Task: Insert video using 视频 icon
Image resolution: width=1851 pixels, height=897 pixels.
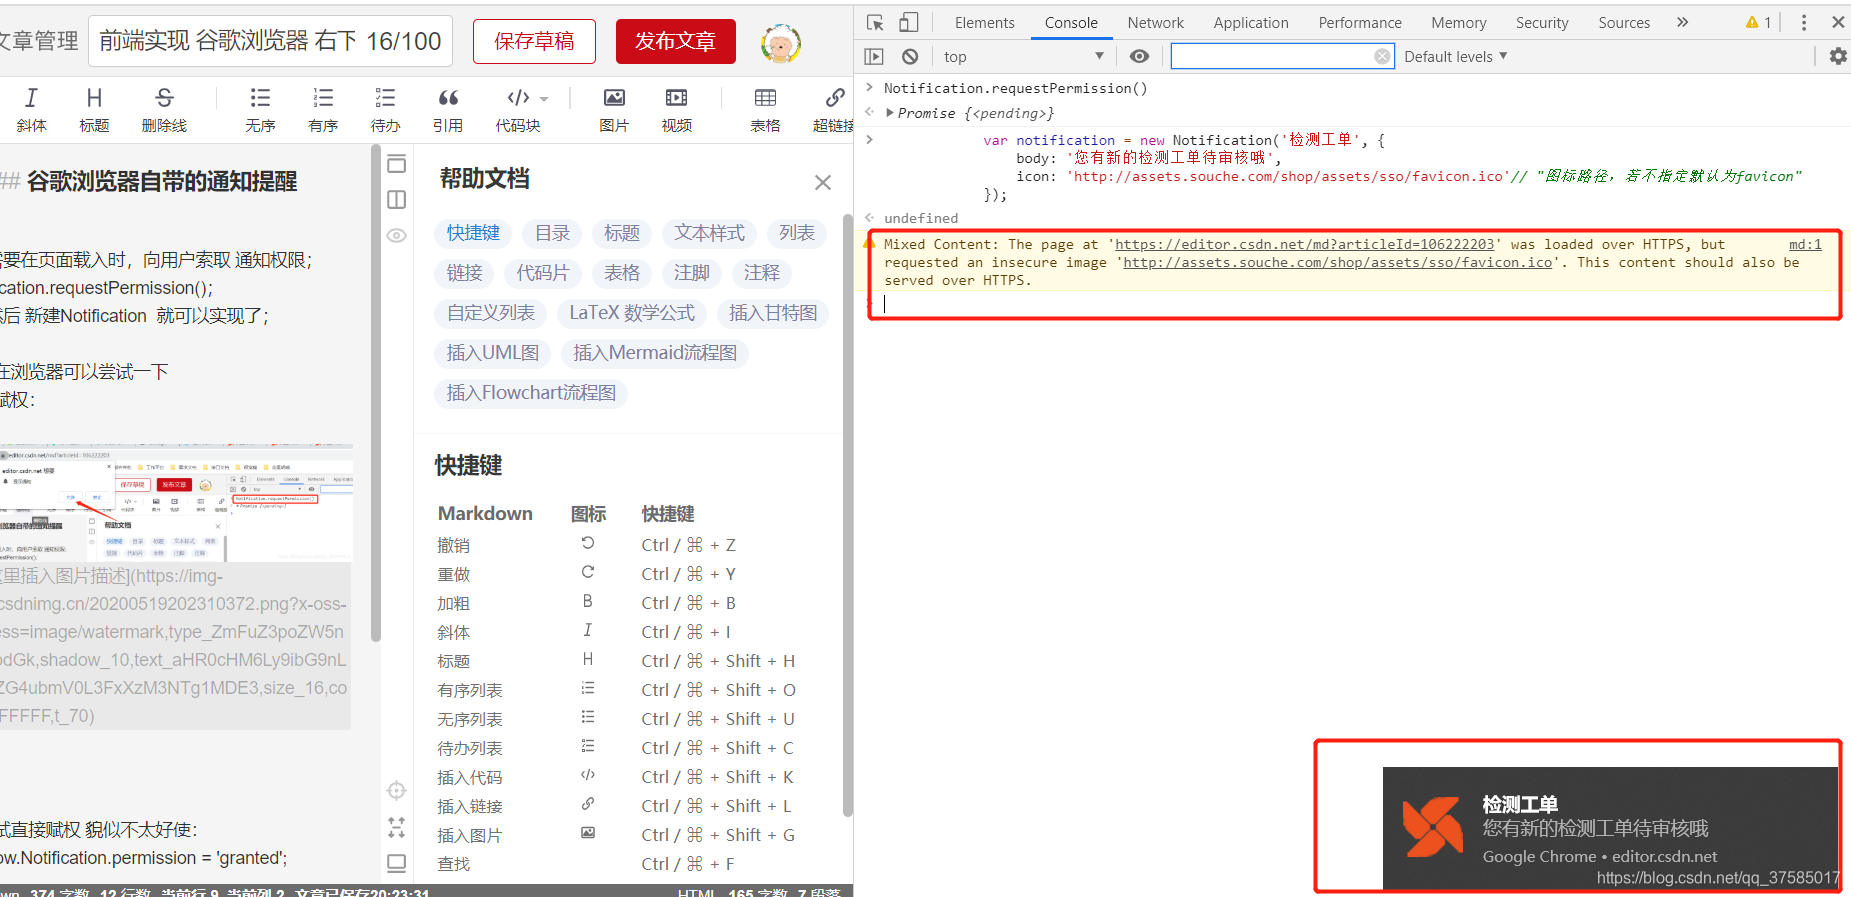Action: click(676, 109)
